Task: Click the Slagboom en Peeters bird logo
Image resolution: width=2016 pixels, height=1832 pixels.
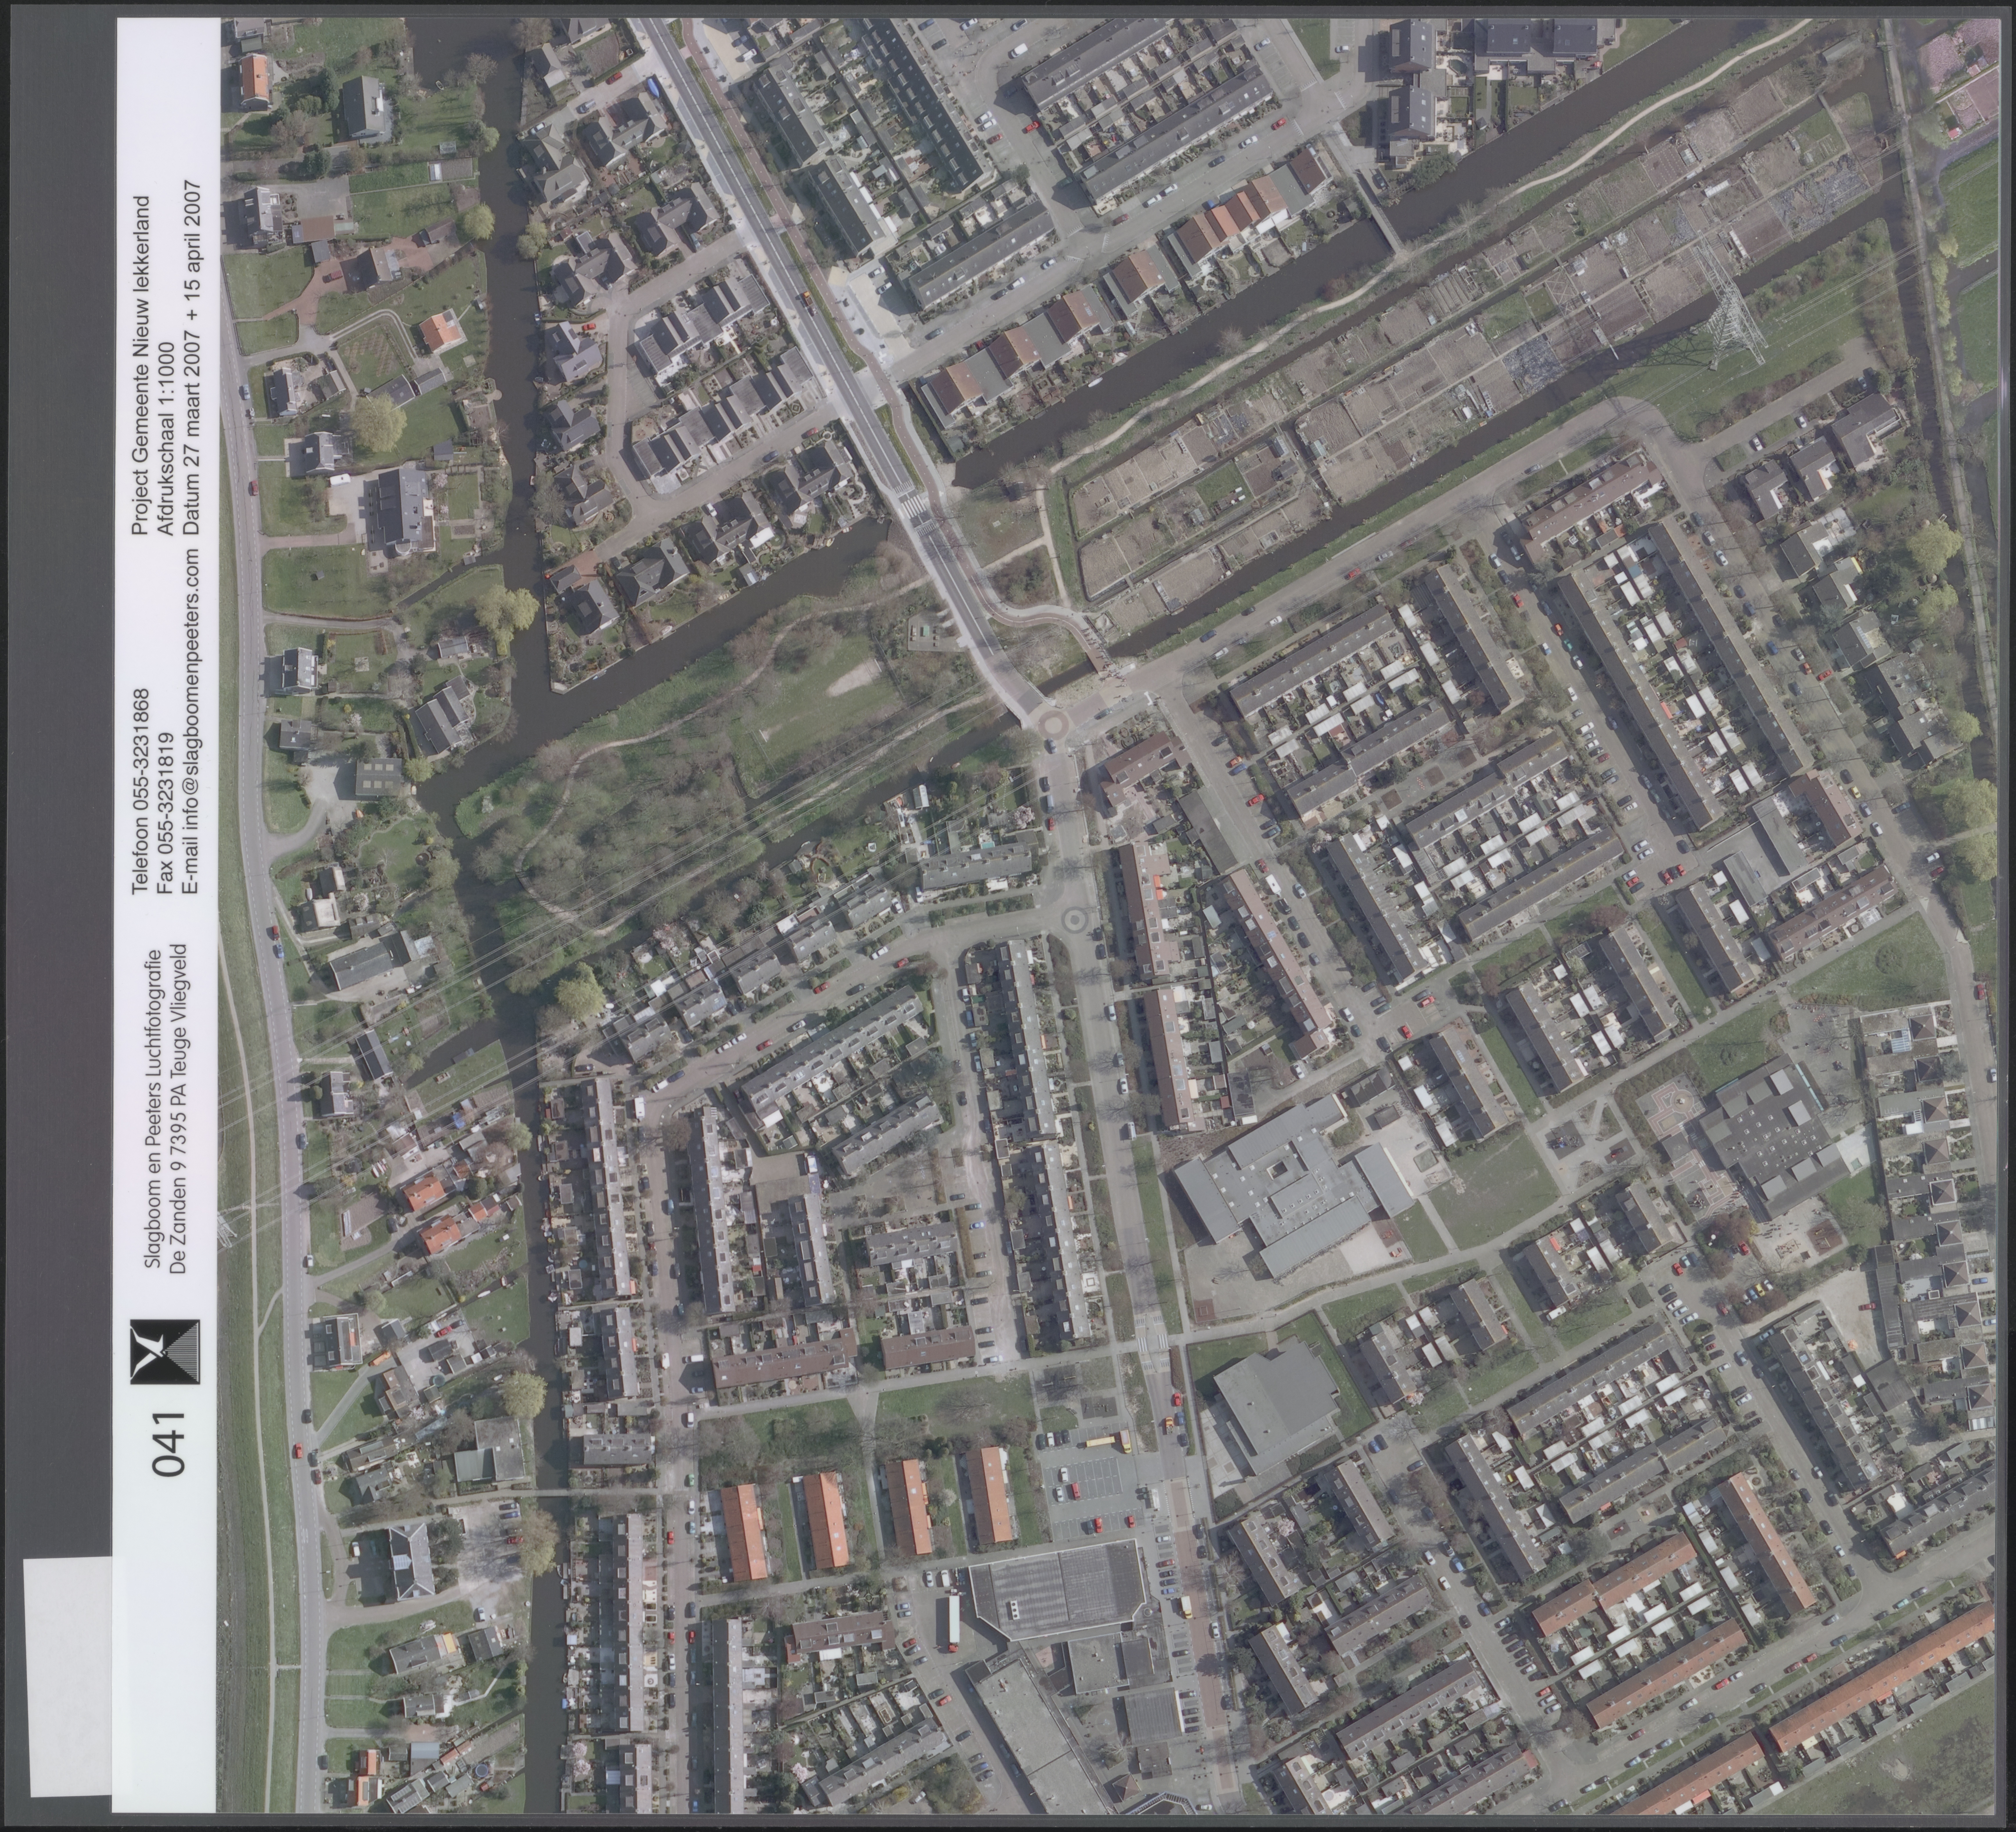Action: click(x=165, y=1352)
